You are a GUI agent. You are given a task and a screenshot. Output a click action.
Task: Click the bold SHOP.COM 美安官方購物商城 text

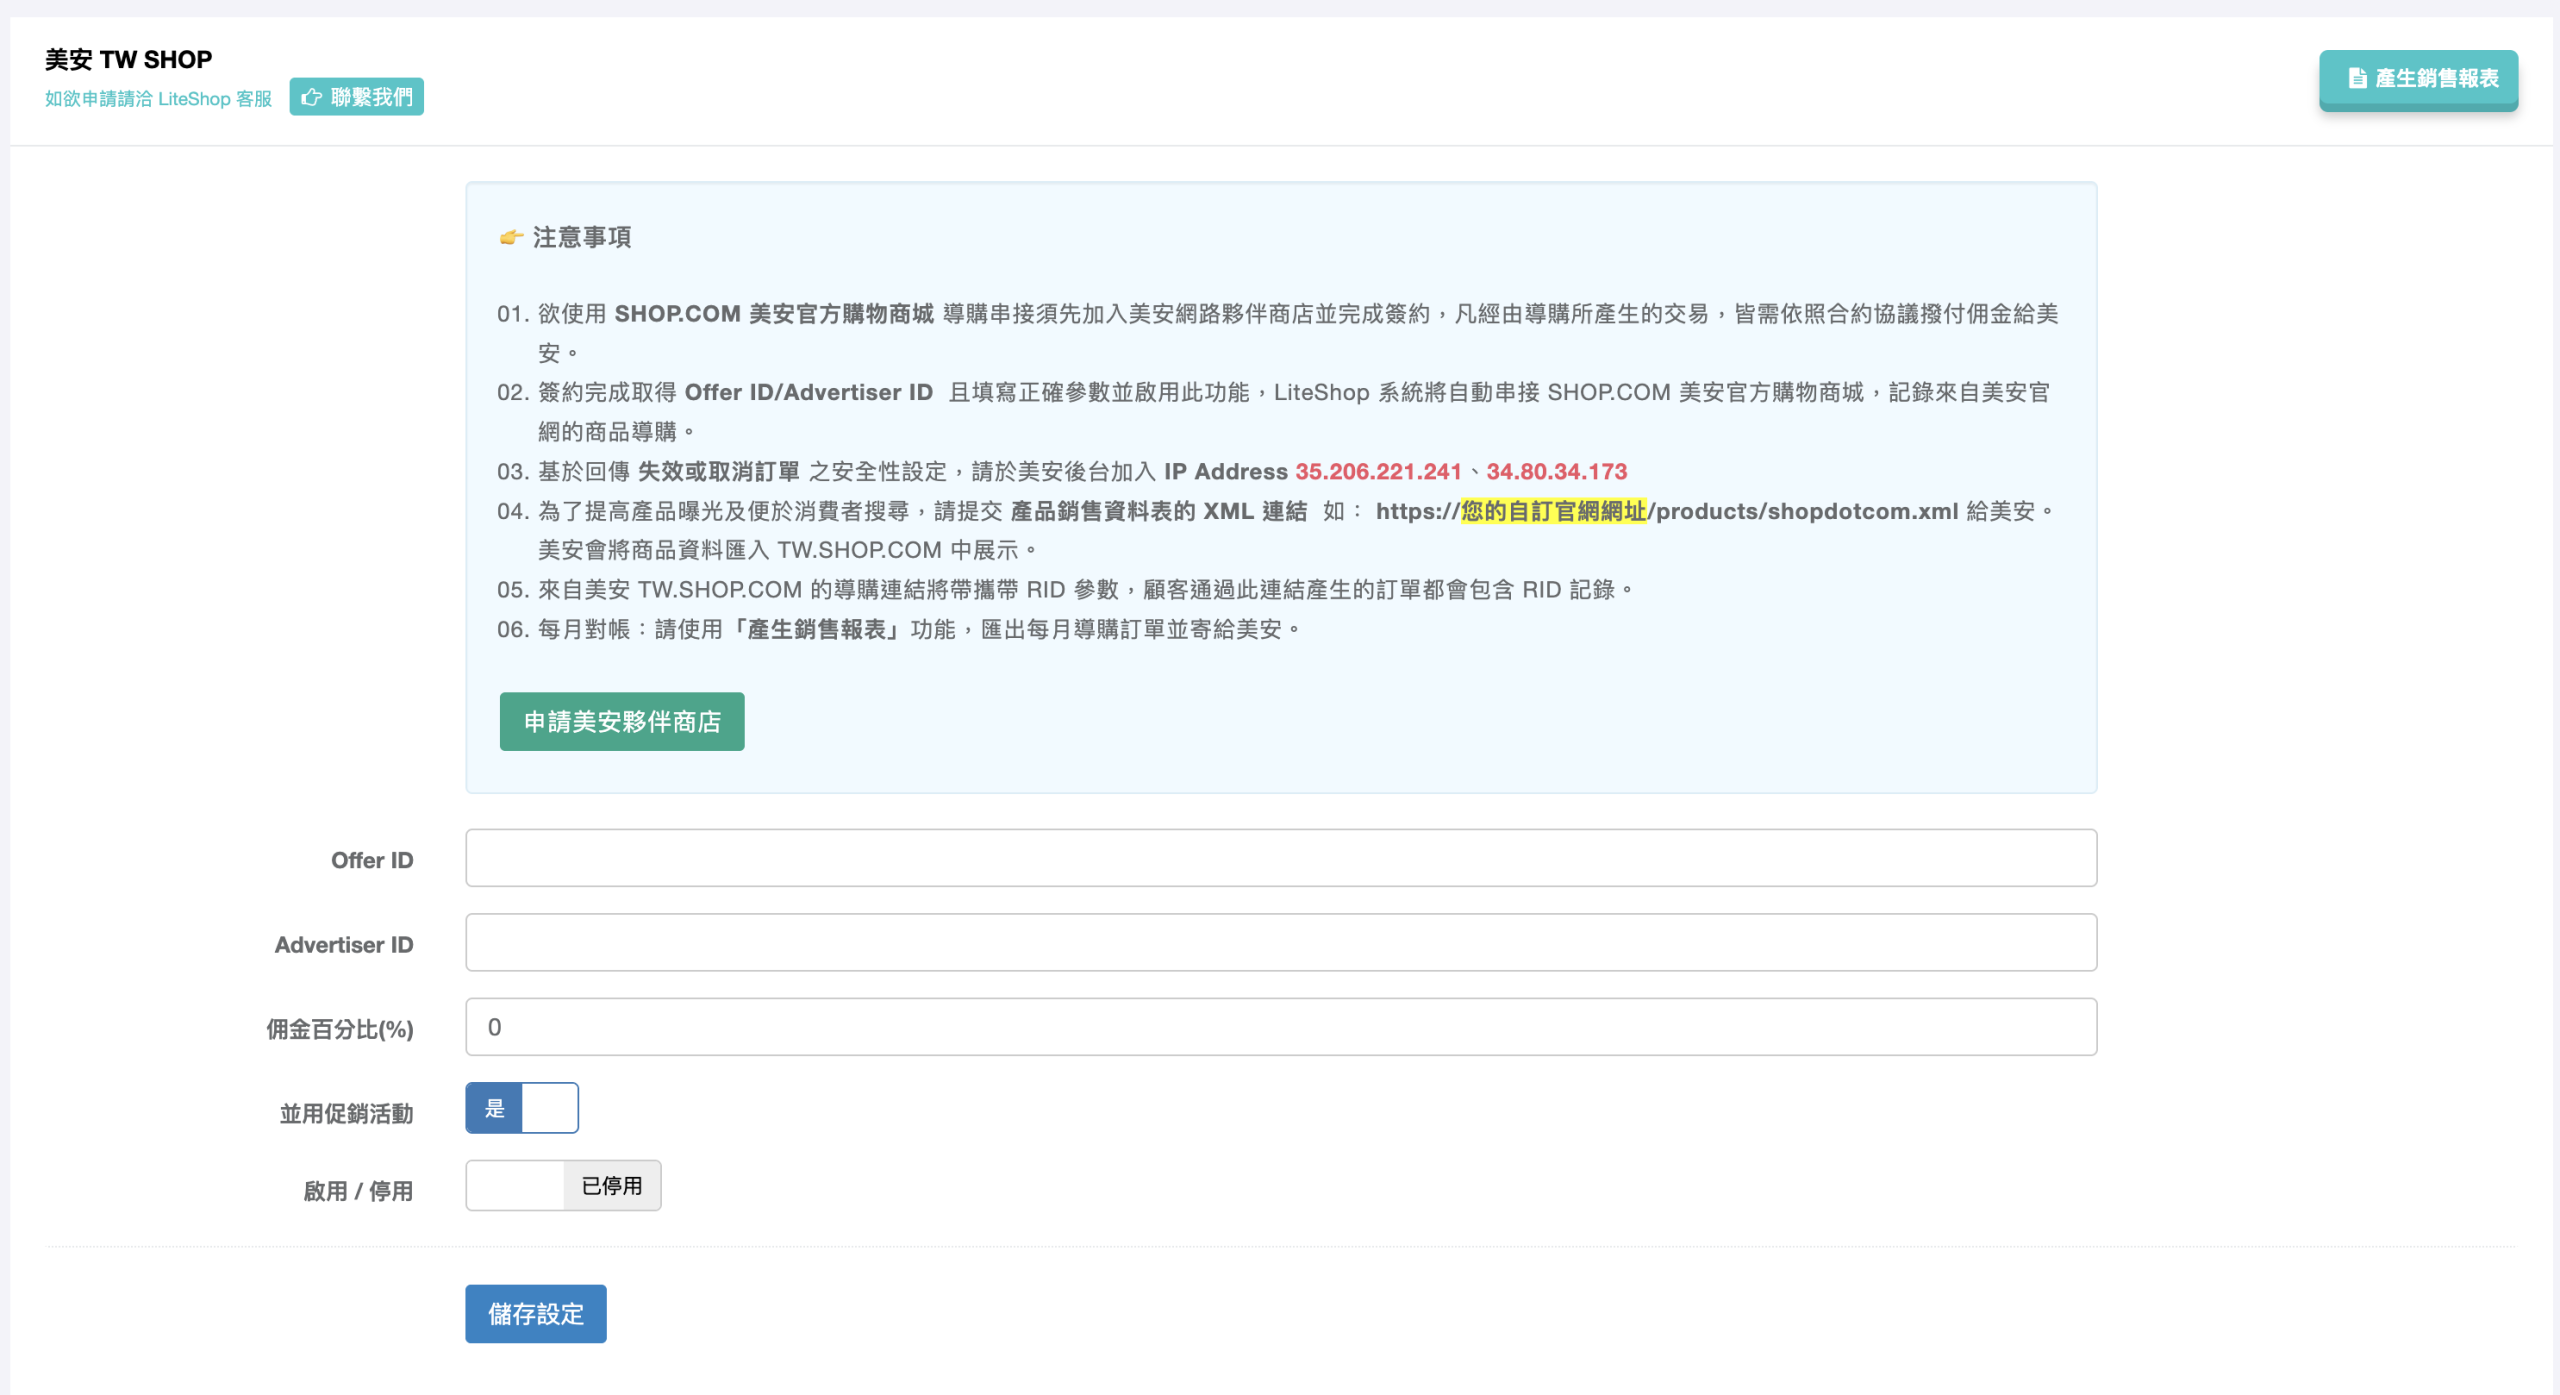(x=774, y=314)
